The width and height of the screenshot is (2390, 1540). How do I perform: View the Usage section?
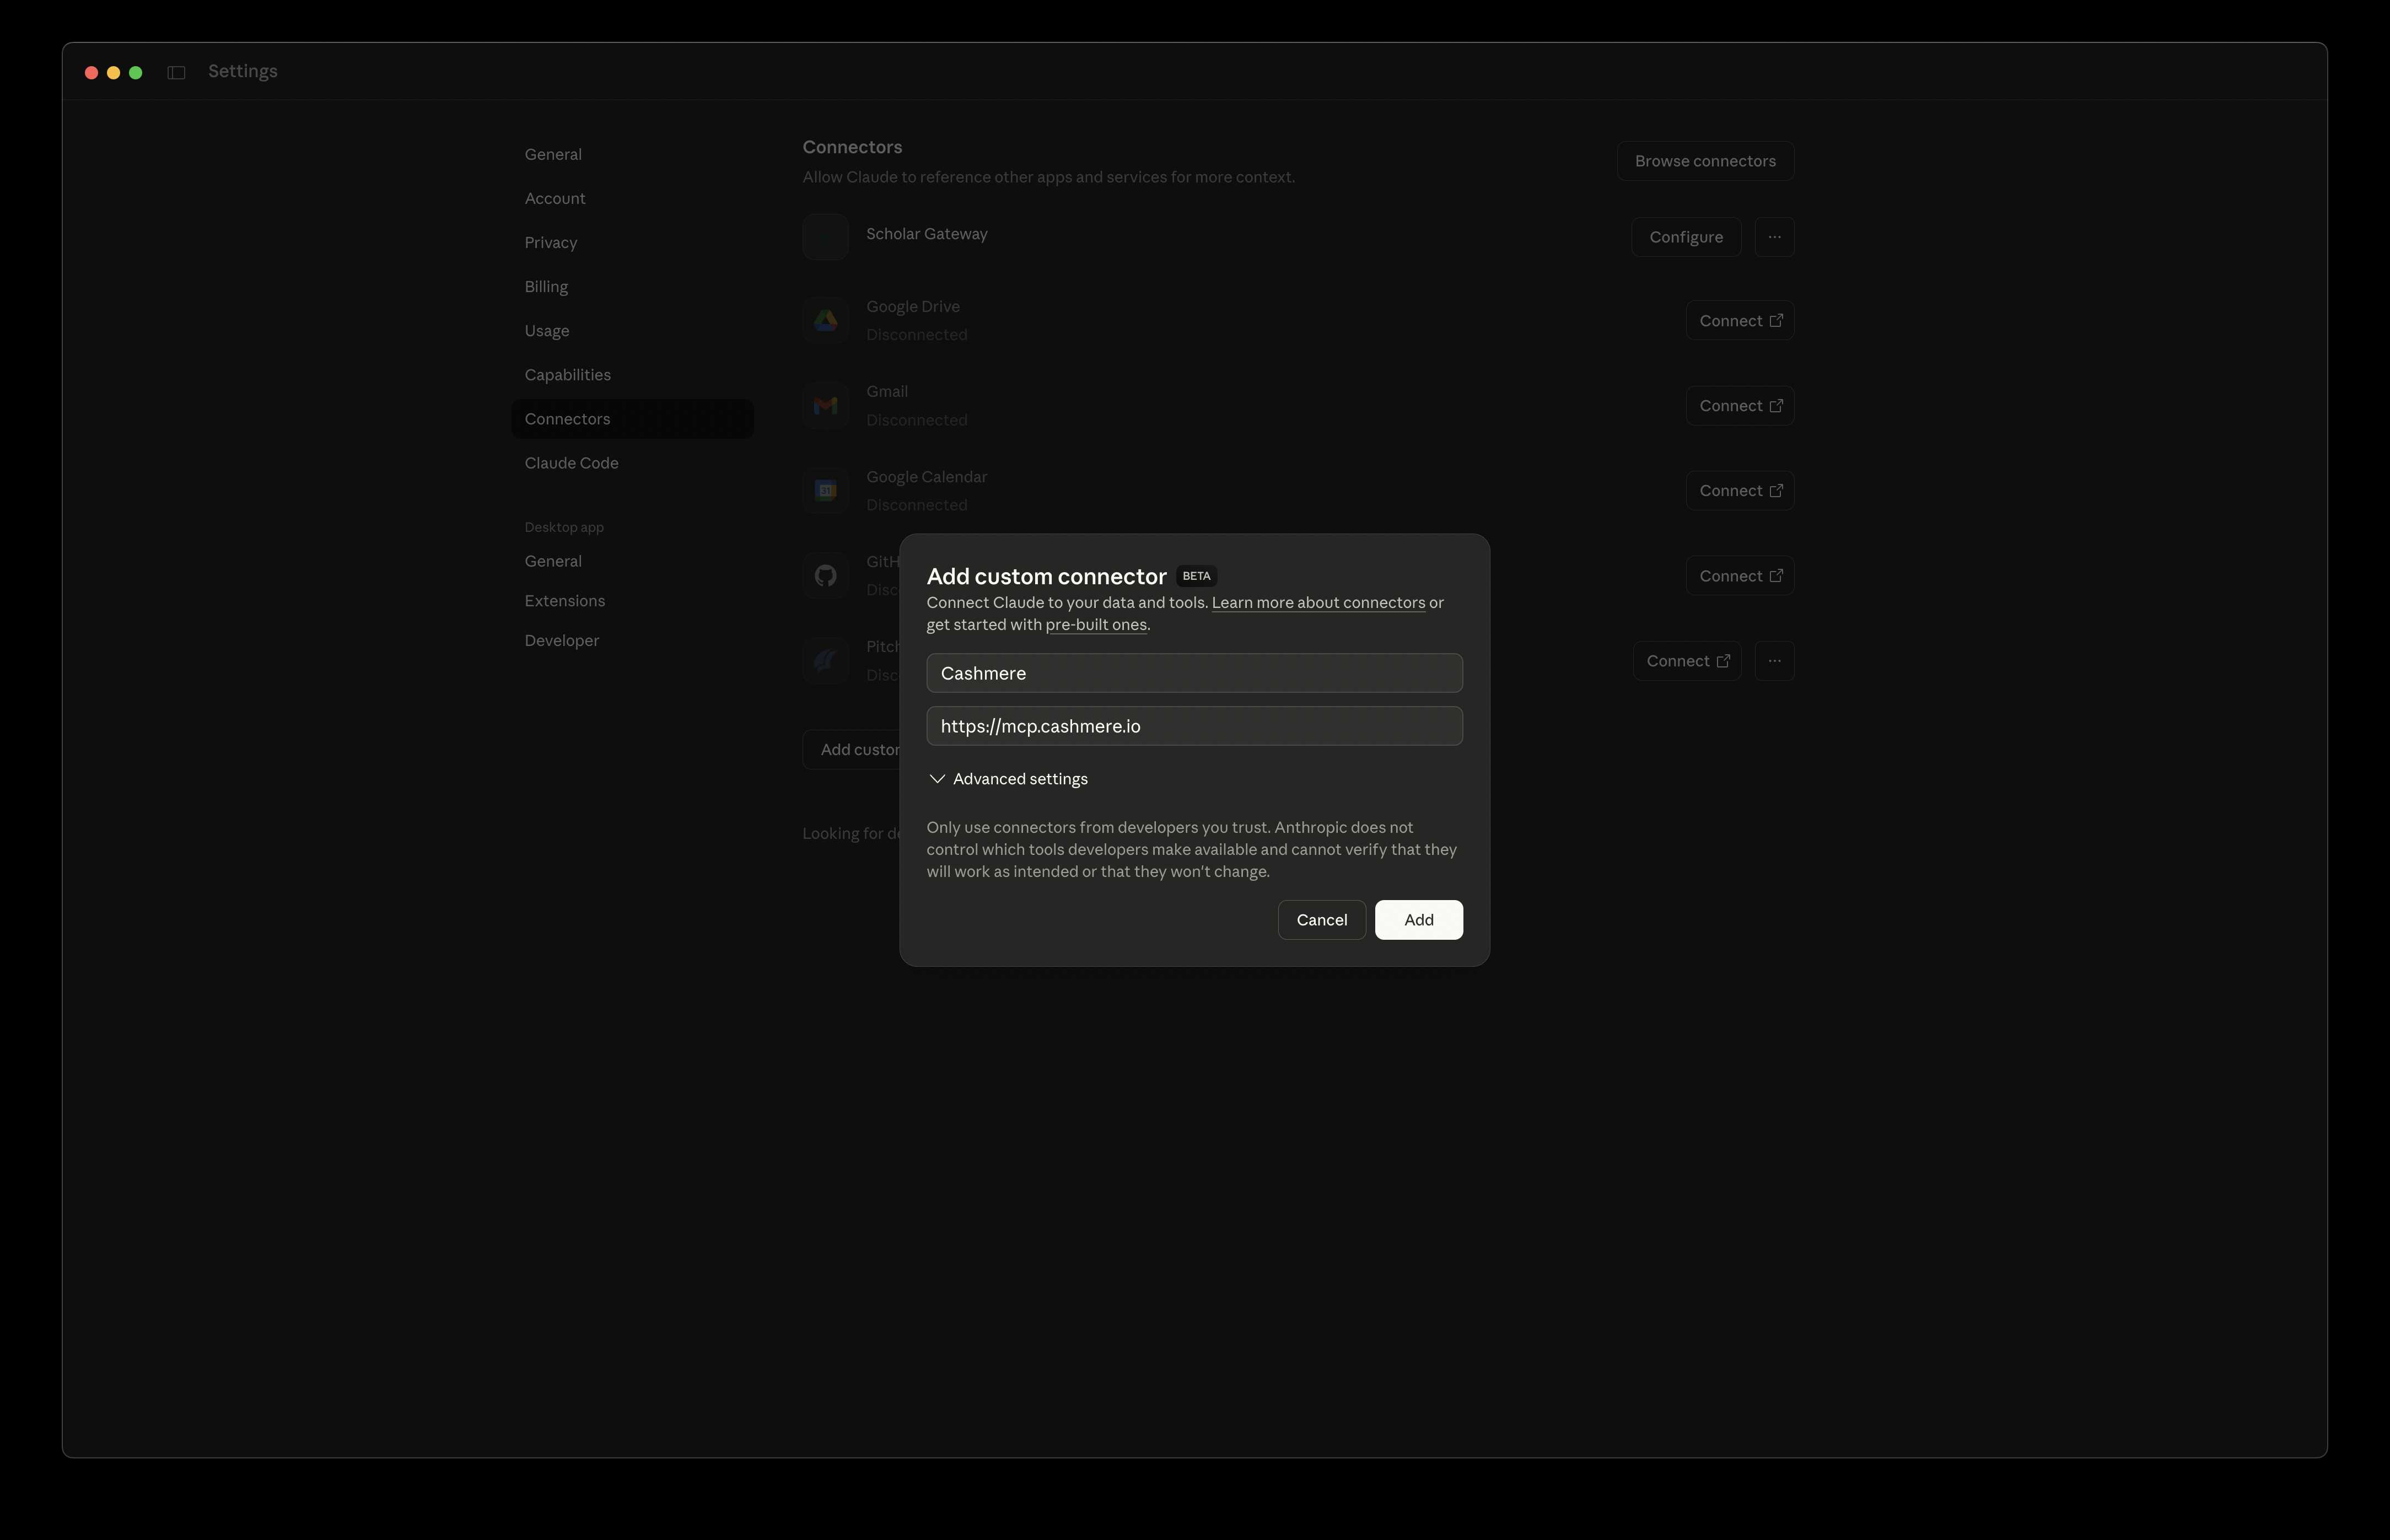tap(547, 330)
